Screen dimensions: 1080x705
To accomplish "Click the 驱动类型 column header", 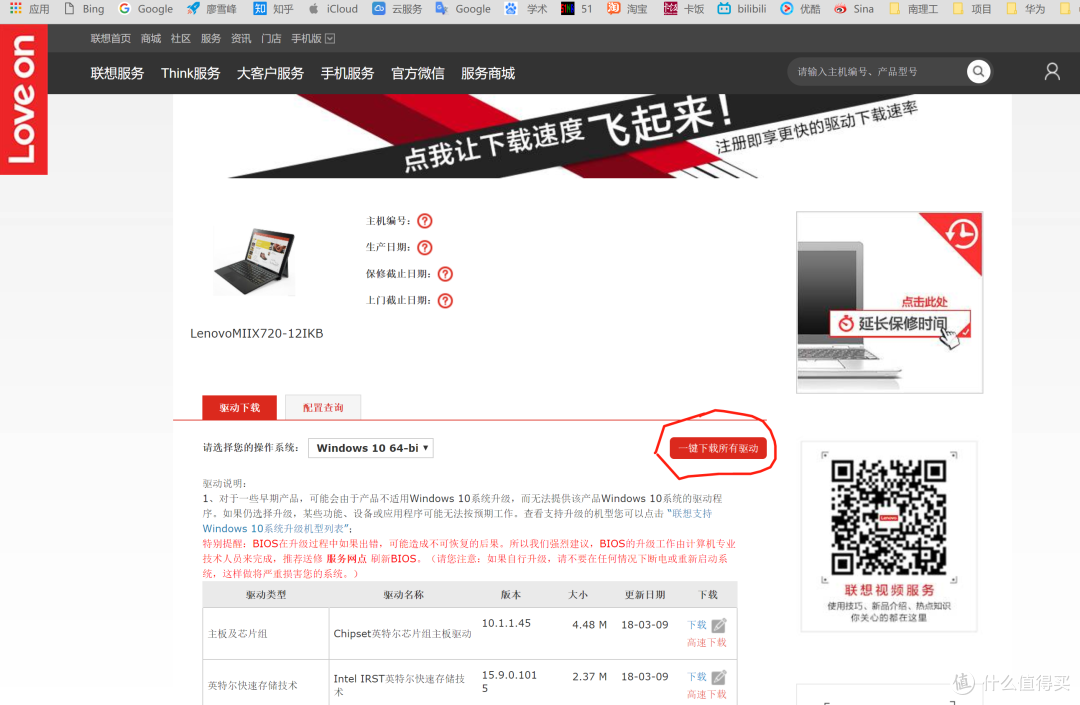I will coord(266,595).
